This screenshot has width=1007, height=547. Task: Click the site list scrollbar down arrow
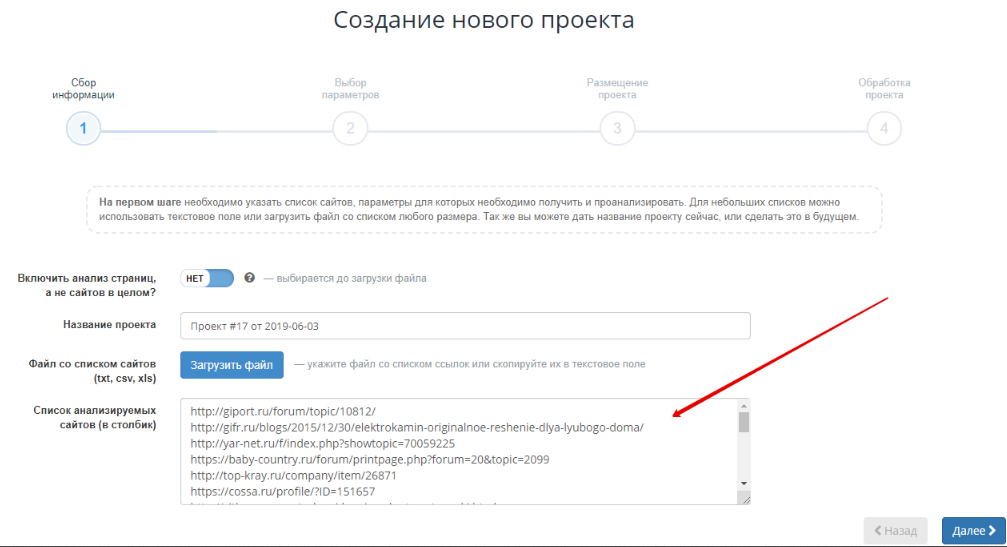pos(744,482)
